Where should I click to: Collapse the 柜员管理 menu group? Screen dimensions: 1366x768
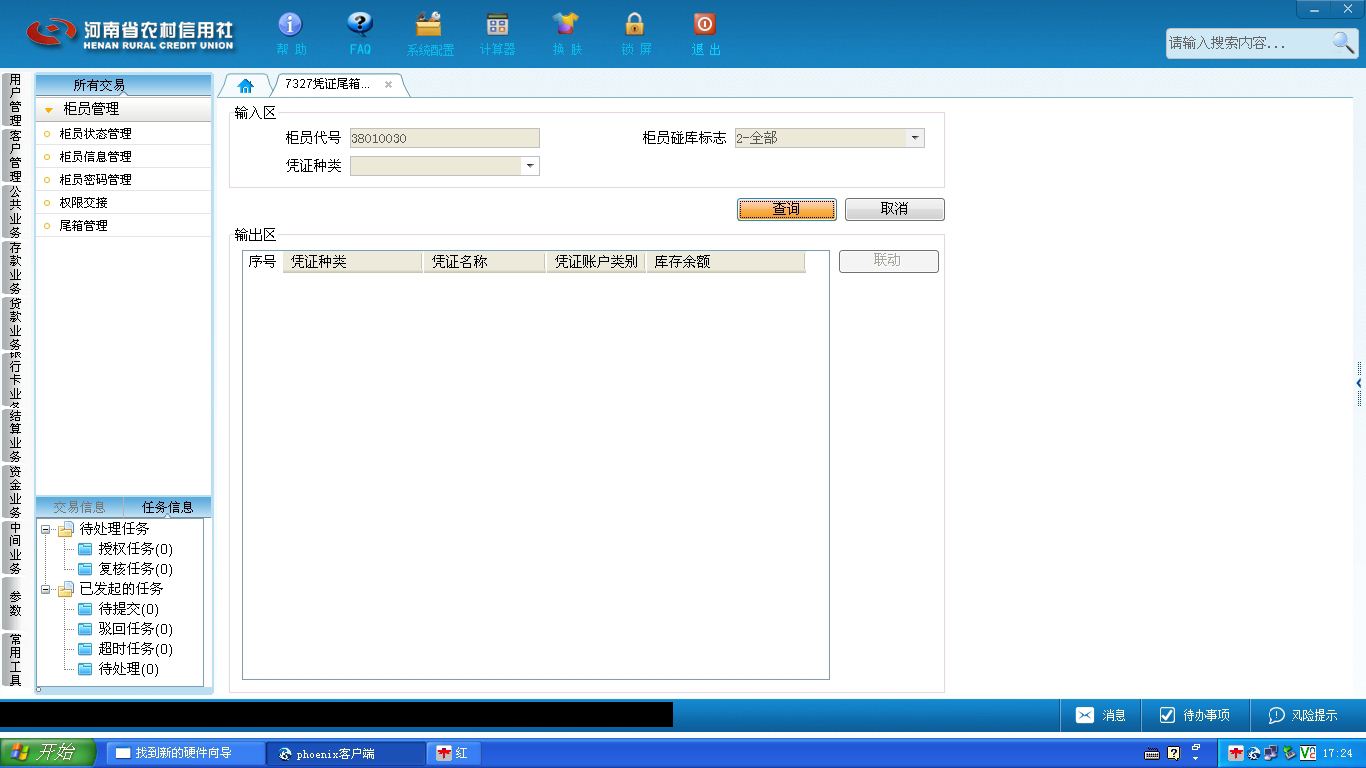pyautogui.click(x=49, y=110)
